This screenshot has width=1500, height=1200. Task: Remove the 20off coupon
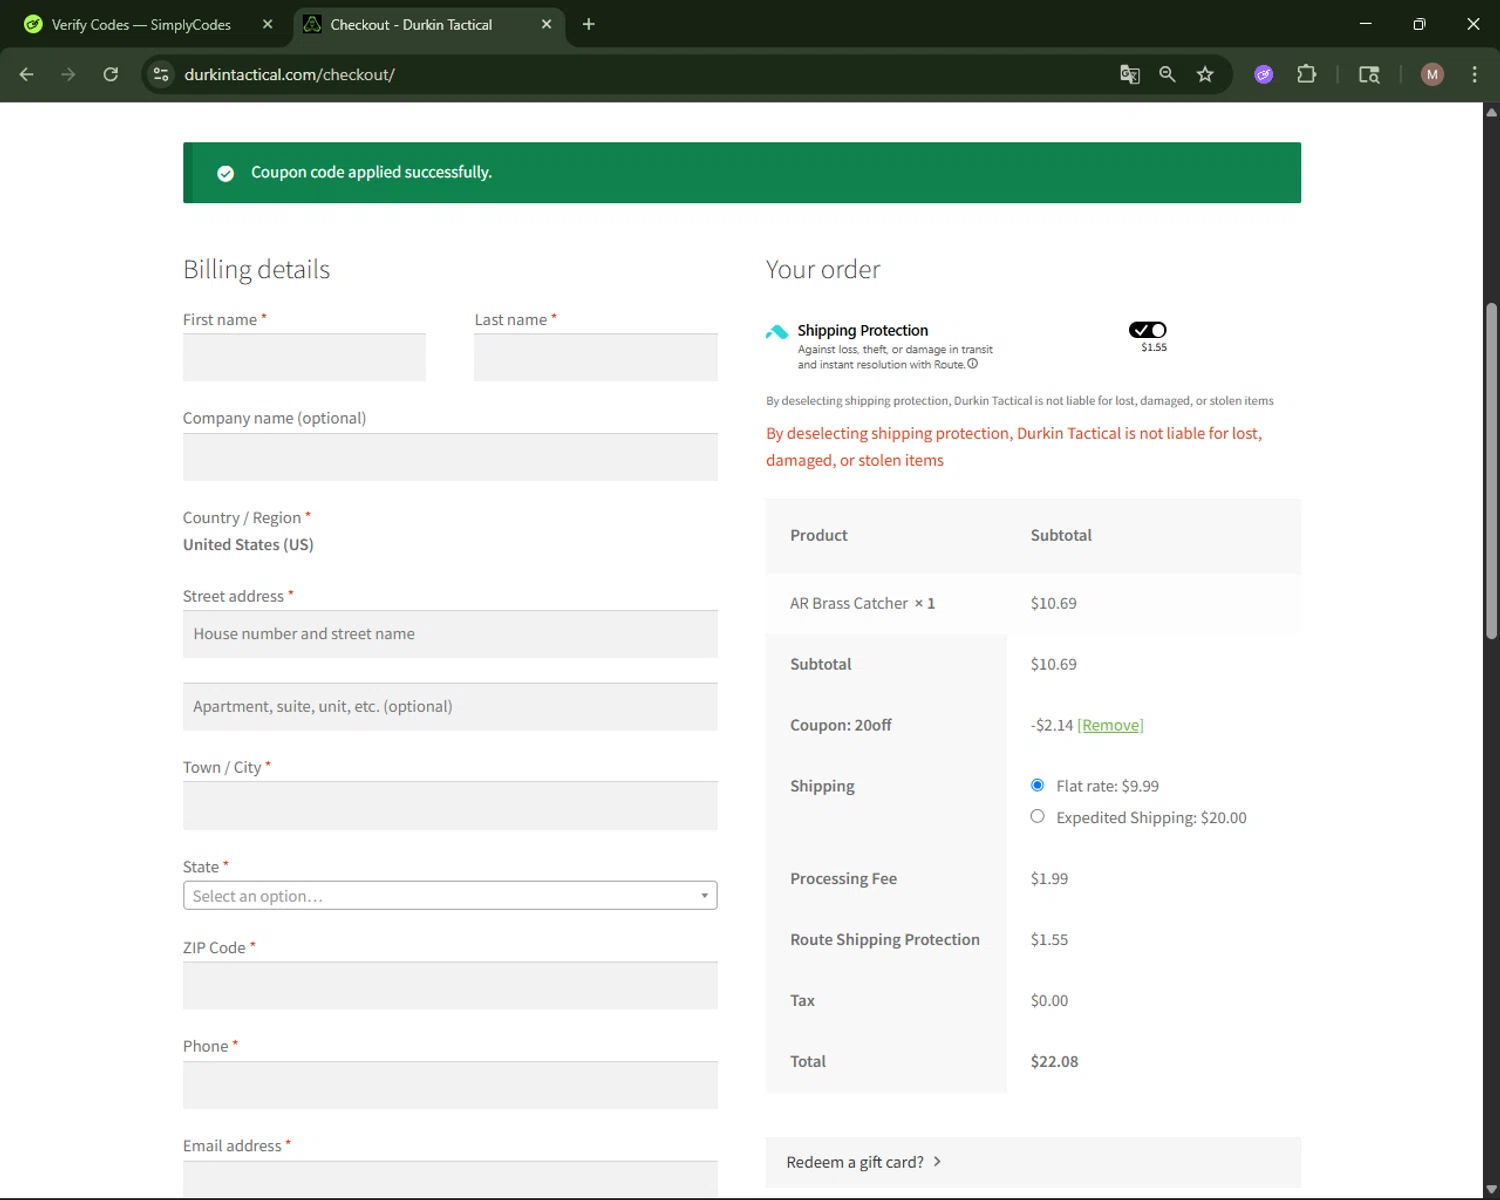[1110, 725]
